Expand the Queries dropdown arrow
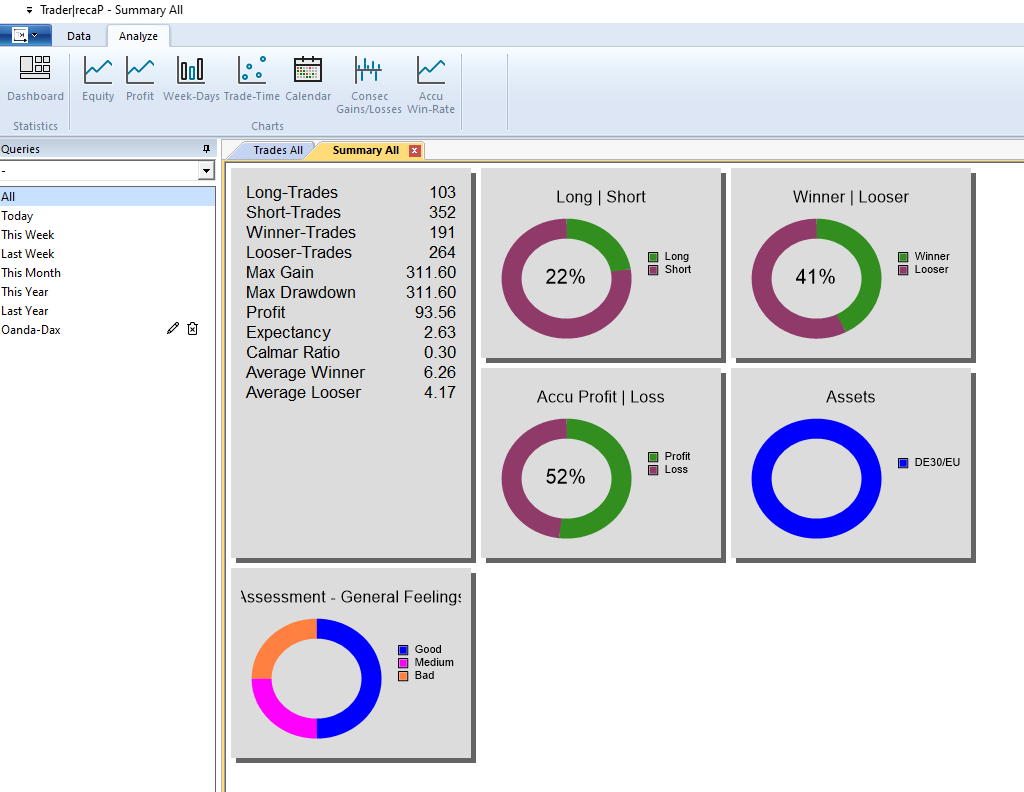This screenshot has height=792, width=1024. [207, 171]
